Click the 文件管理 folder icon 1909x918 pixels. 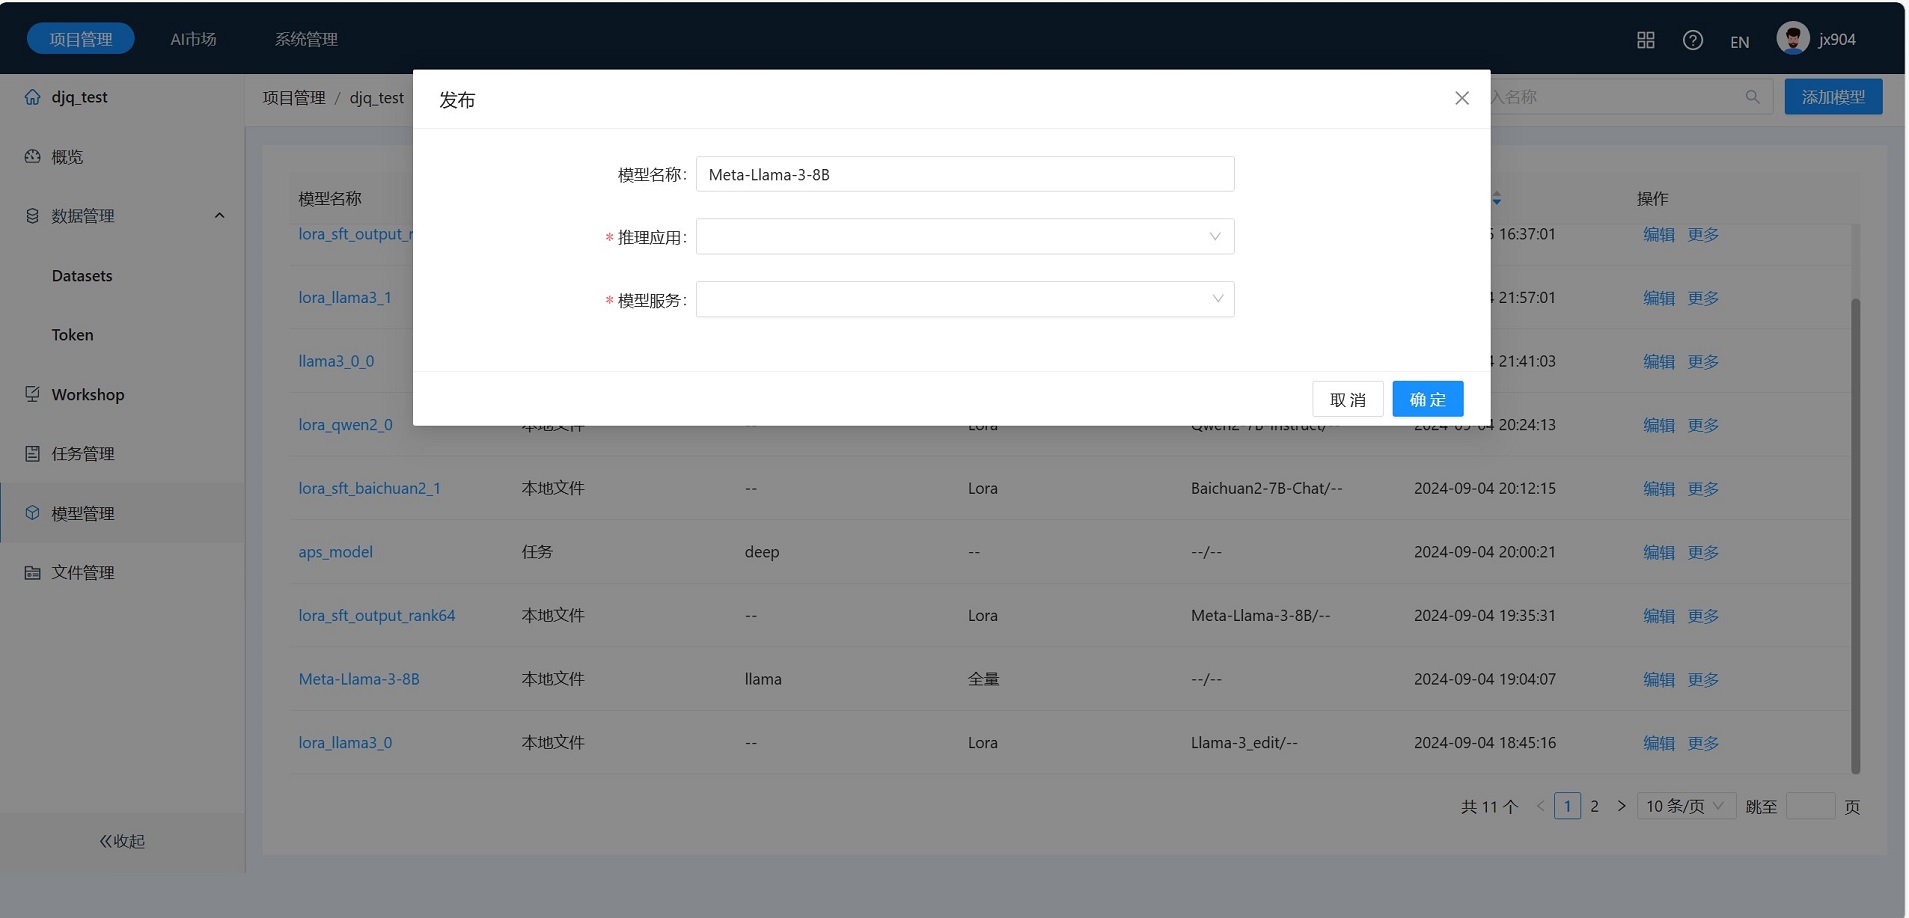[x=33, y=573]
